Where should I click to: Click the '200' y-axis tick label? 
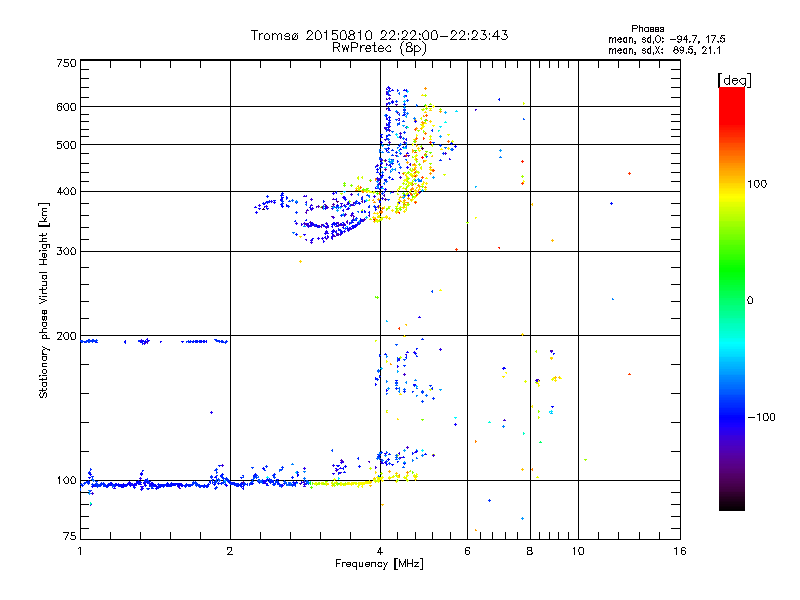tap(66, 336)
